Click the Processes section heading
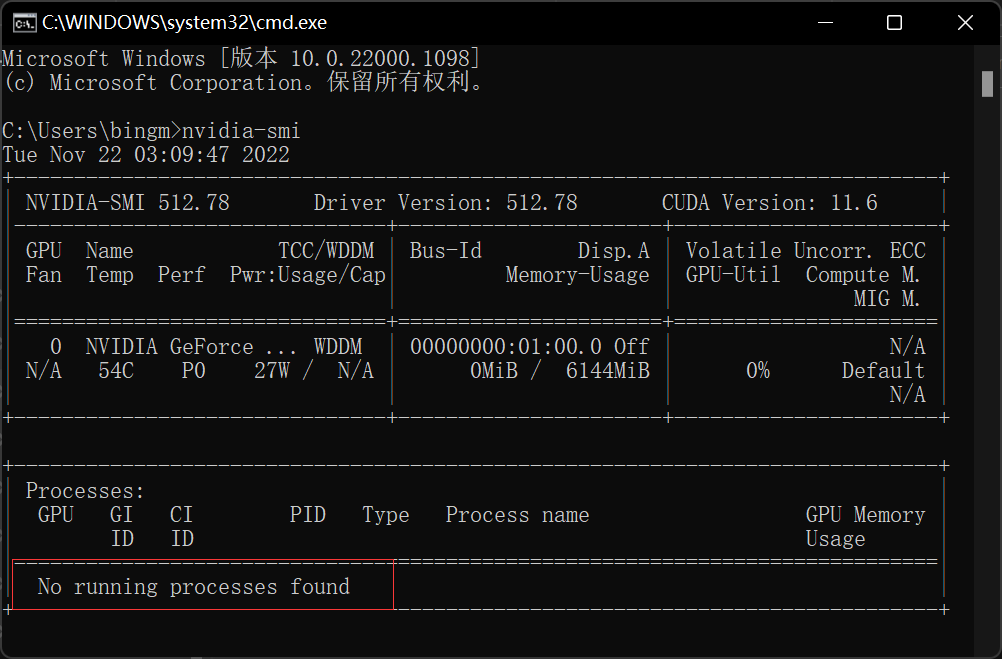This screenshot has height=659, width=1002. coord(85,491)
